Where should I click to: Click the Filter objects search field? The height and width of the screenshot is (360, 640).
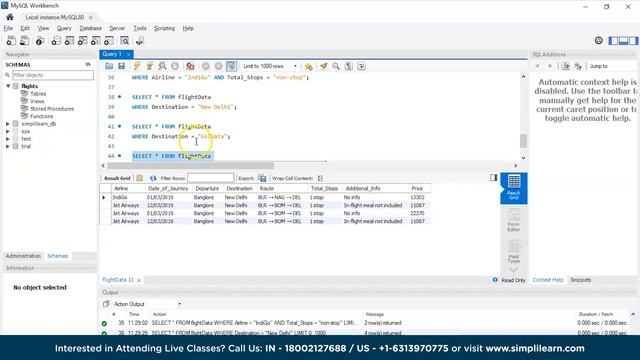(53, 75)
